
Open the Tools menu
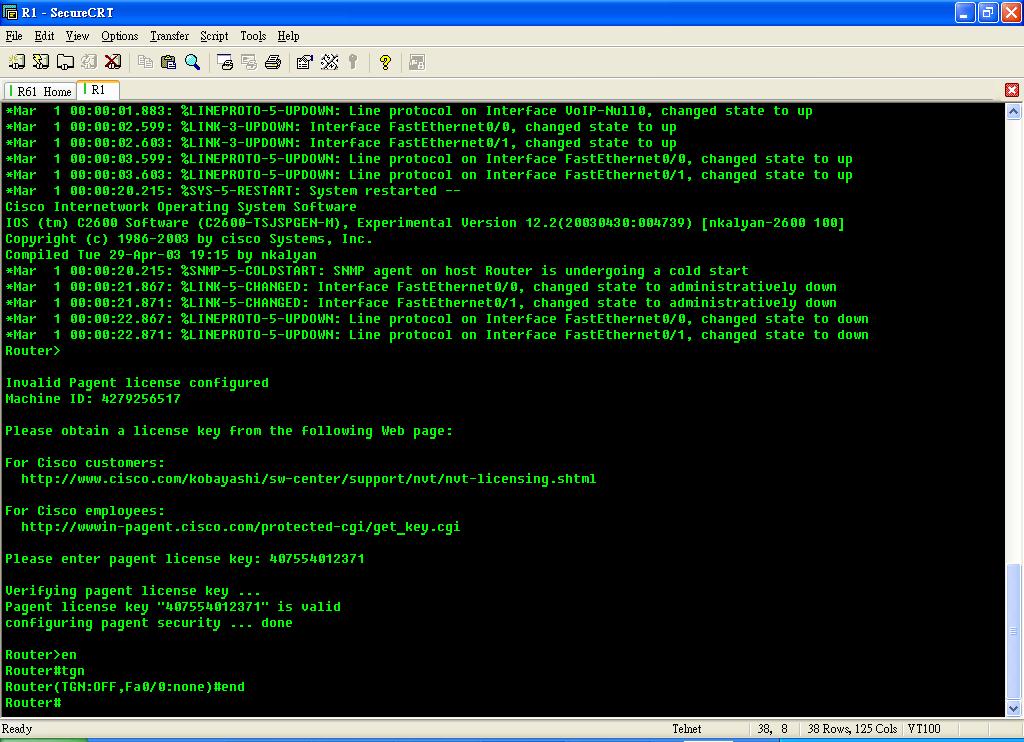[x=253, y=36]
